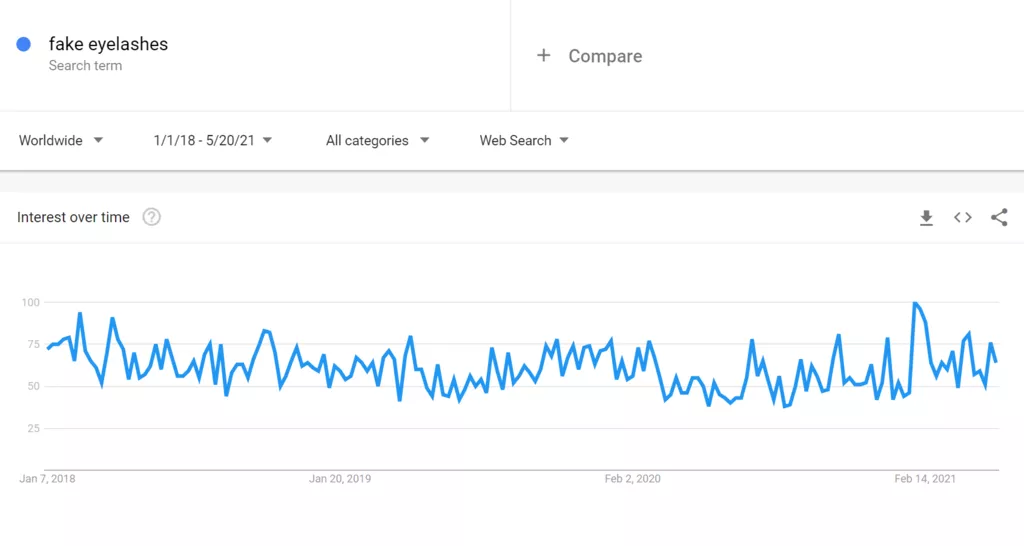
Task: Expand the Worldwide region dropdown
Action: click(x=61, y=140)
